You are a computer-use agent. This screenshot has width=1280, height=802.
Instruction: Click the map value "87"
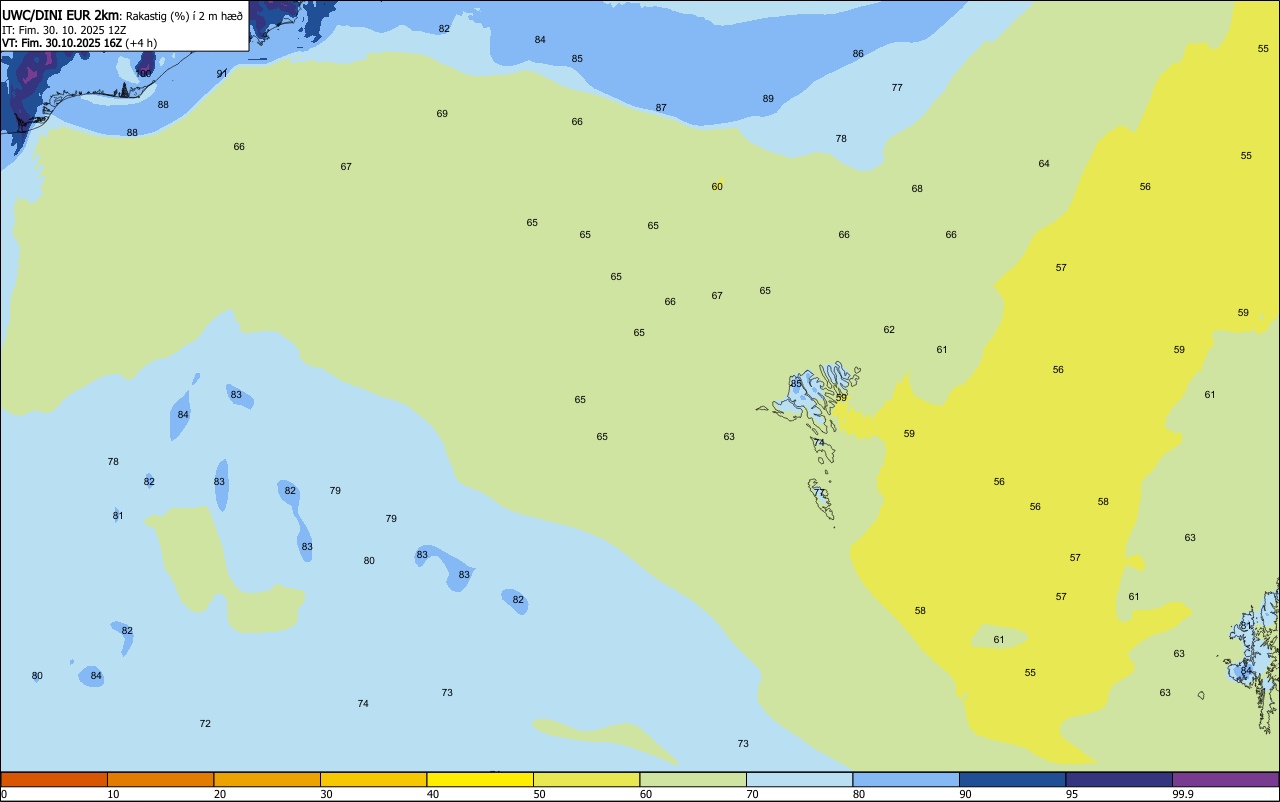661,108
